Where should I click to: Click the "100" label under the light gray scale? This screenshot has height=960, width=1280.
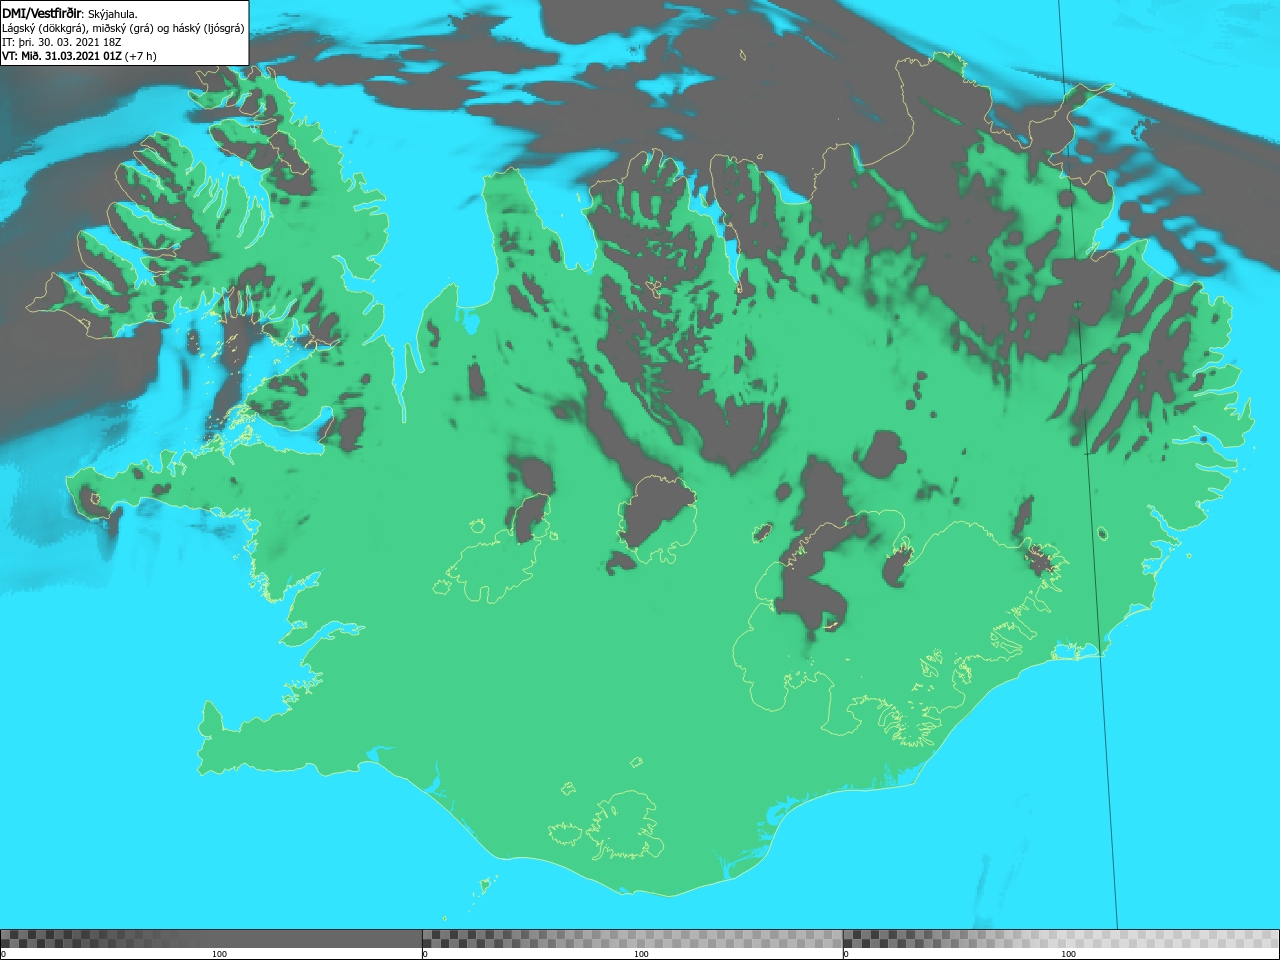(1068, 954)
